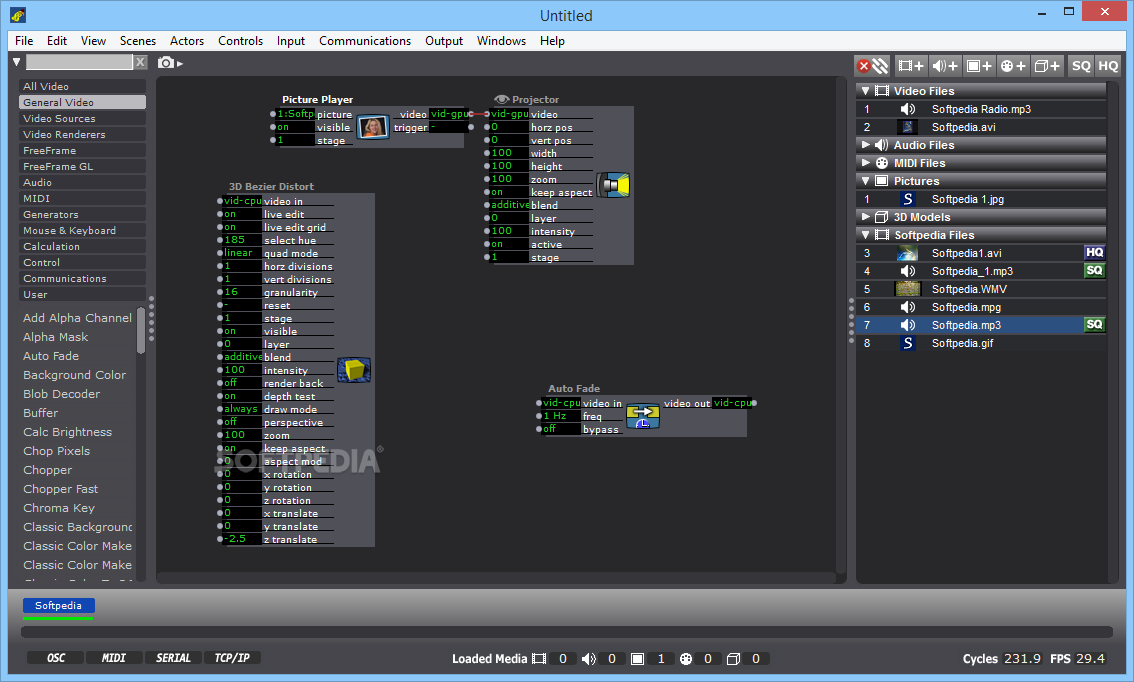
Task: Toggle Auto Fade bypass value
Action: [x=561, y=429]
